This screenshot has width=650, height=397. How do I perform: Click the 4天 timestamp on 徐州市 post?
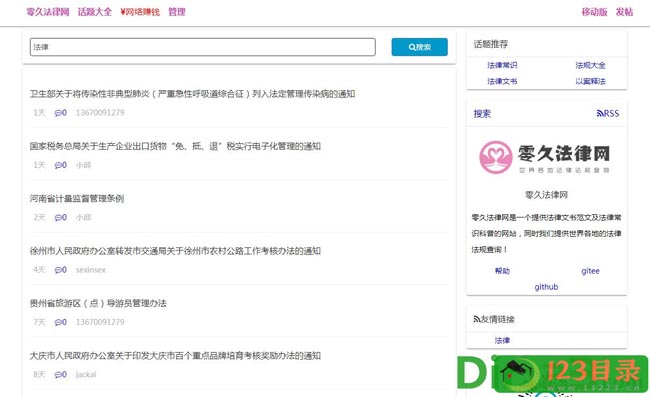tap(39, 270)
